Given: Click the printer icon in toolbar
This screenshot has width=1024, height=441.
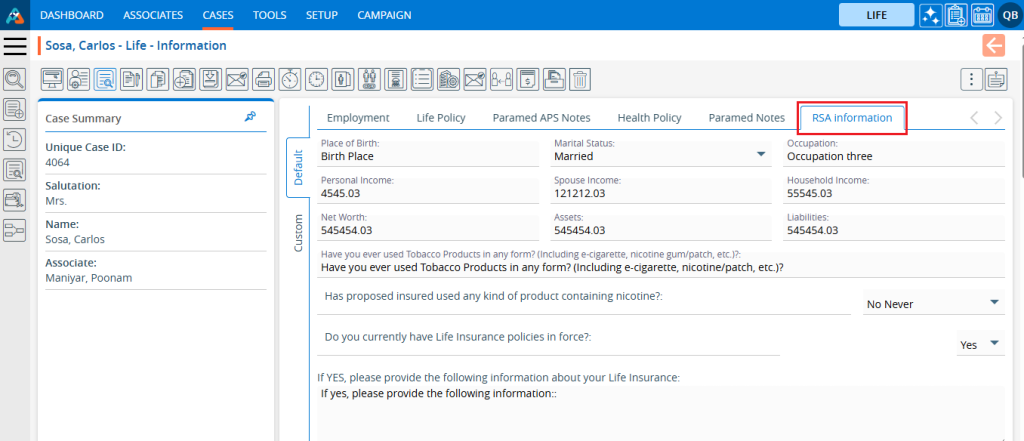Looking at the screenshot, I should coord(263,79).
